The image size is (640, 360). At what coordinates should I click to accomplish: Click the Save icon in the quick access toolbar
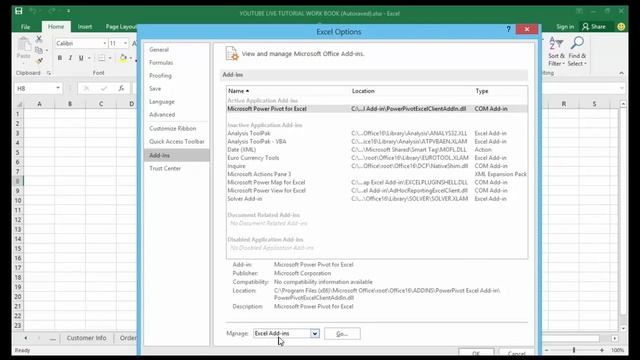pyautogui.click(x=19, y=11)
